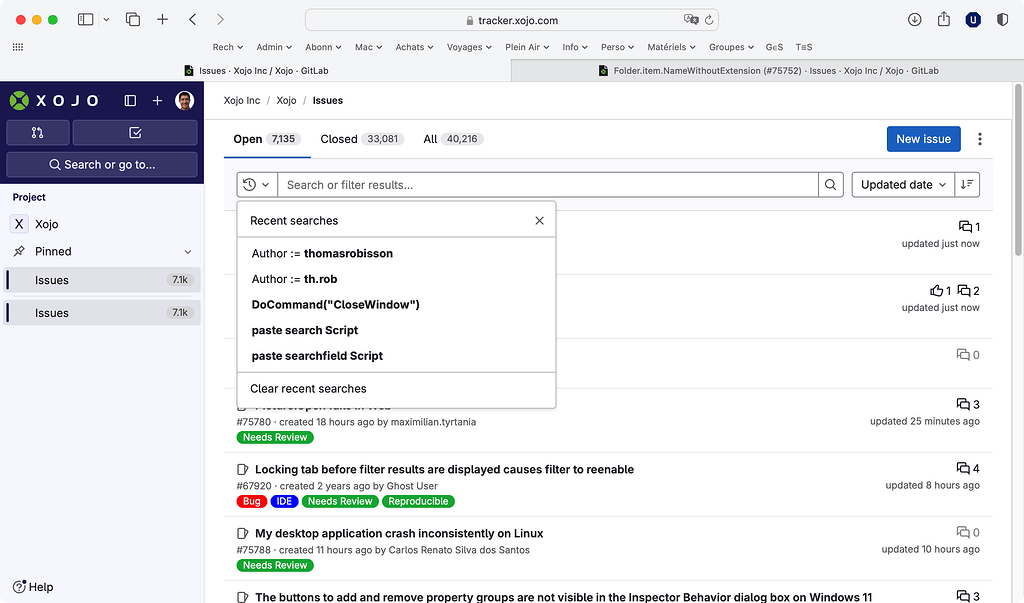Viewport: 1024px width, 603px height.
Task: Open merge requests using the sidebar icon
Action: 37,132
